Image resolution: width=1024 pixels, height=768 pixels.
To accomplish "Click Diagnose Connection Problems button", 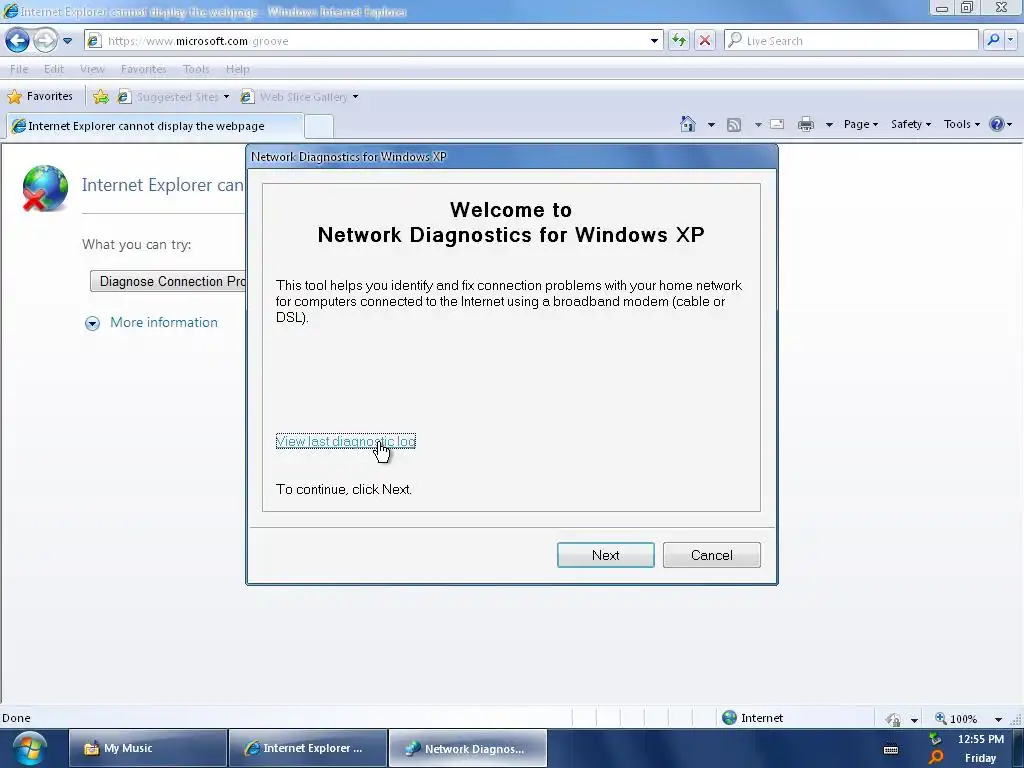I will point(168,281).
